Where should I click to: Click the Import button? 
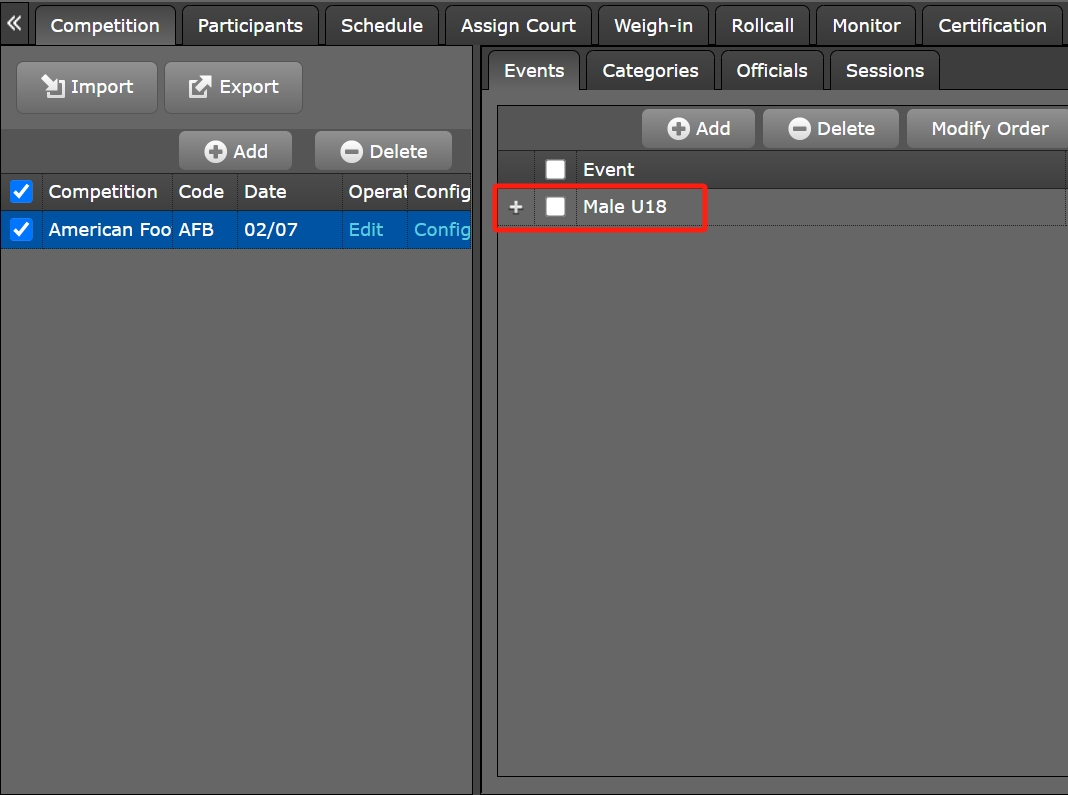[x=87, y=87]
